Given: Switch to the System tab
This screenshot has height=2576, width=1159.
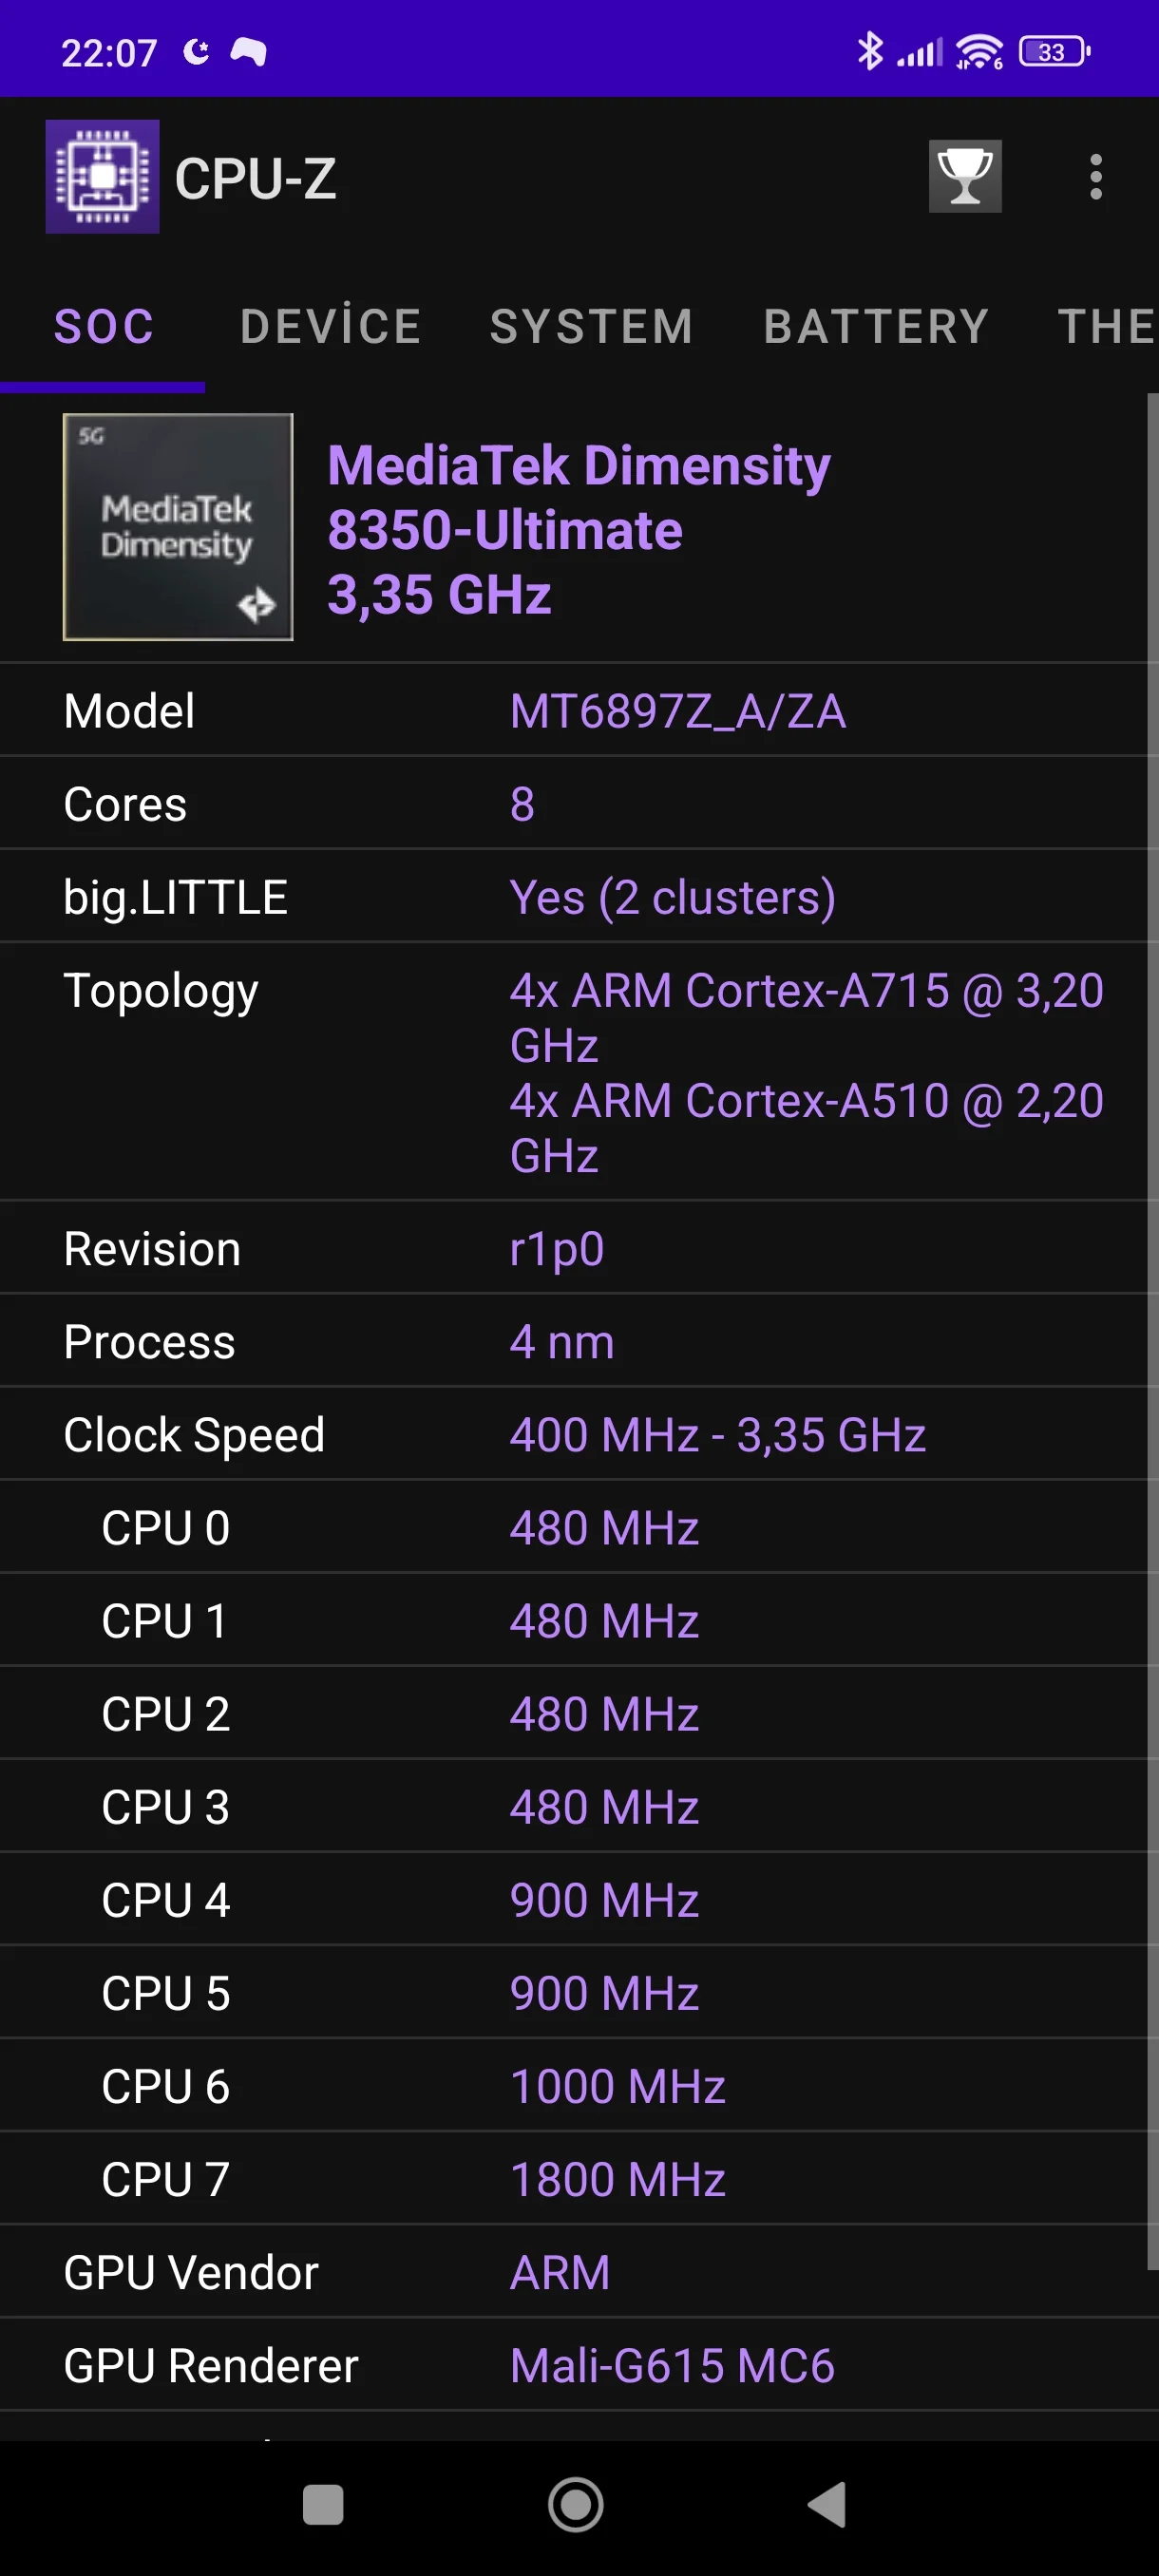Looking at the screenshot, I should (x=592, y=327).
